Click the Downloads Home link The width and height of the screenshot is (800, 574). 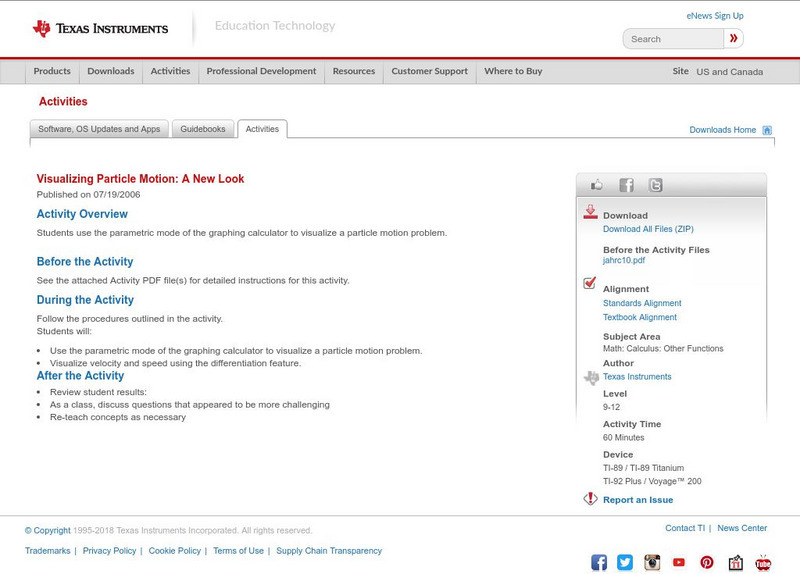click(x=722, y=130)
